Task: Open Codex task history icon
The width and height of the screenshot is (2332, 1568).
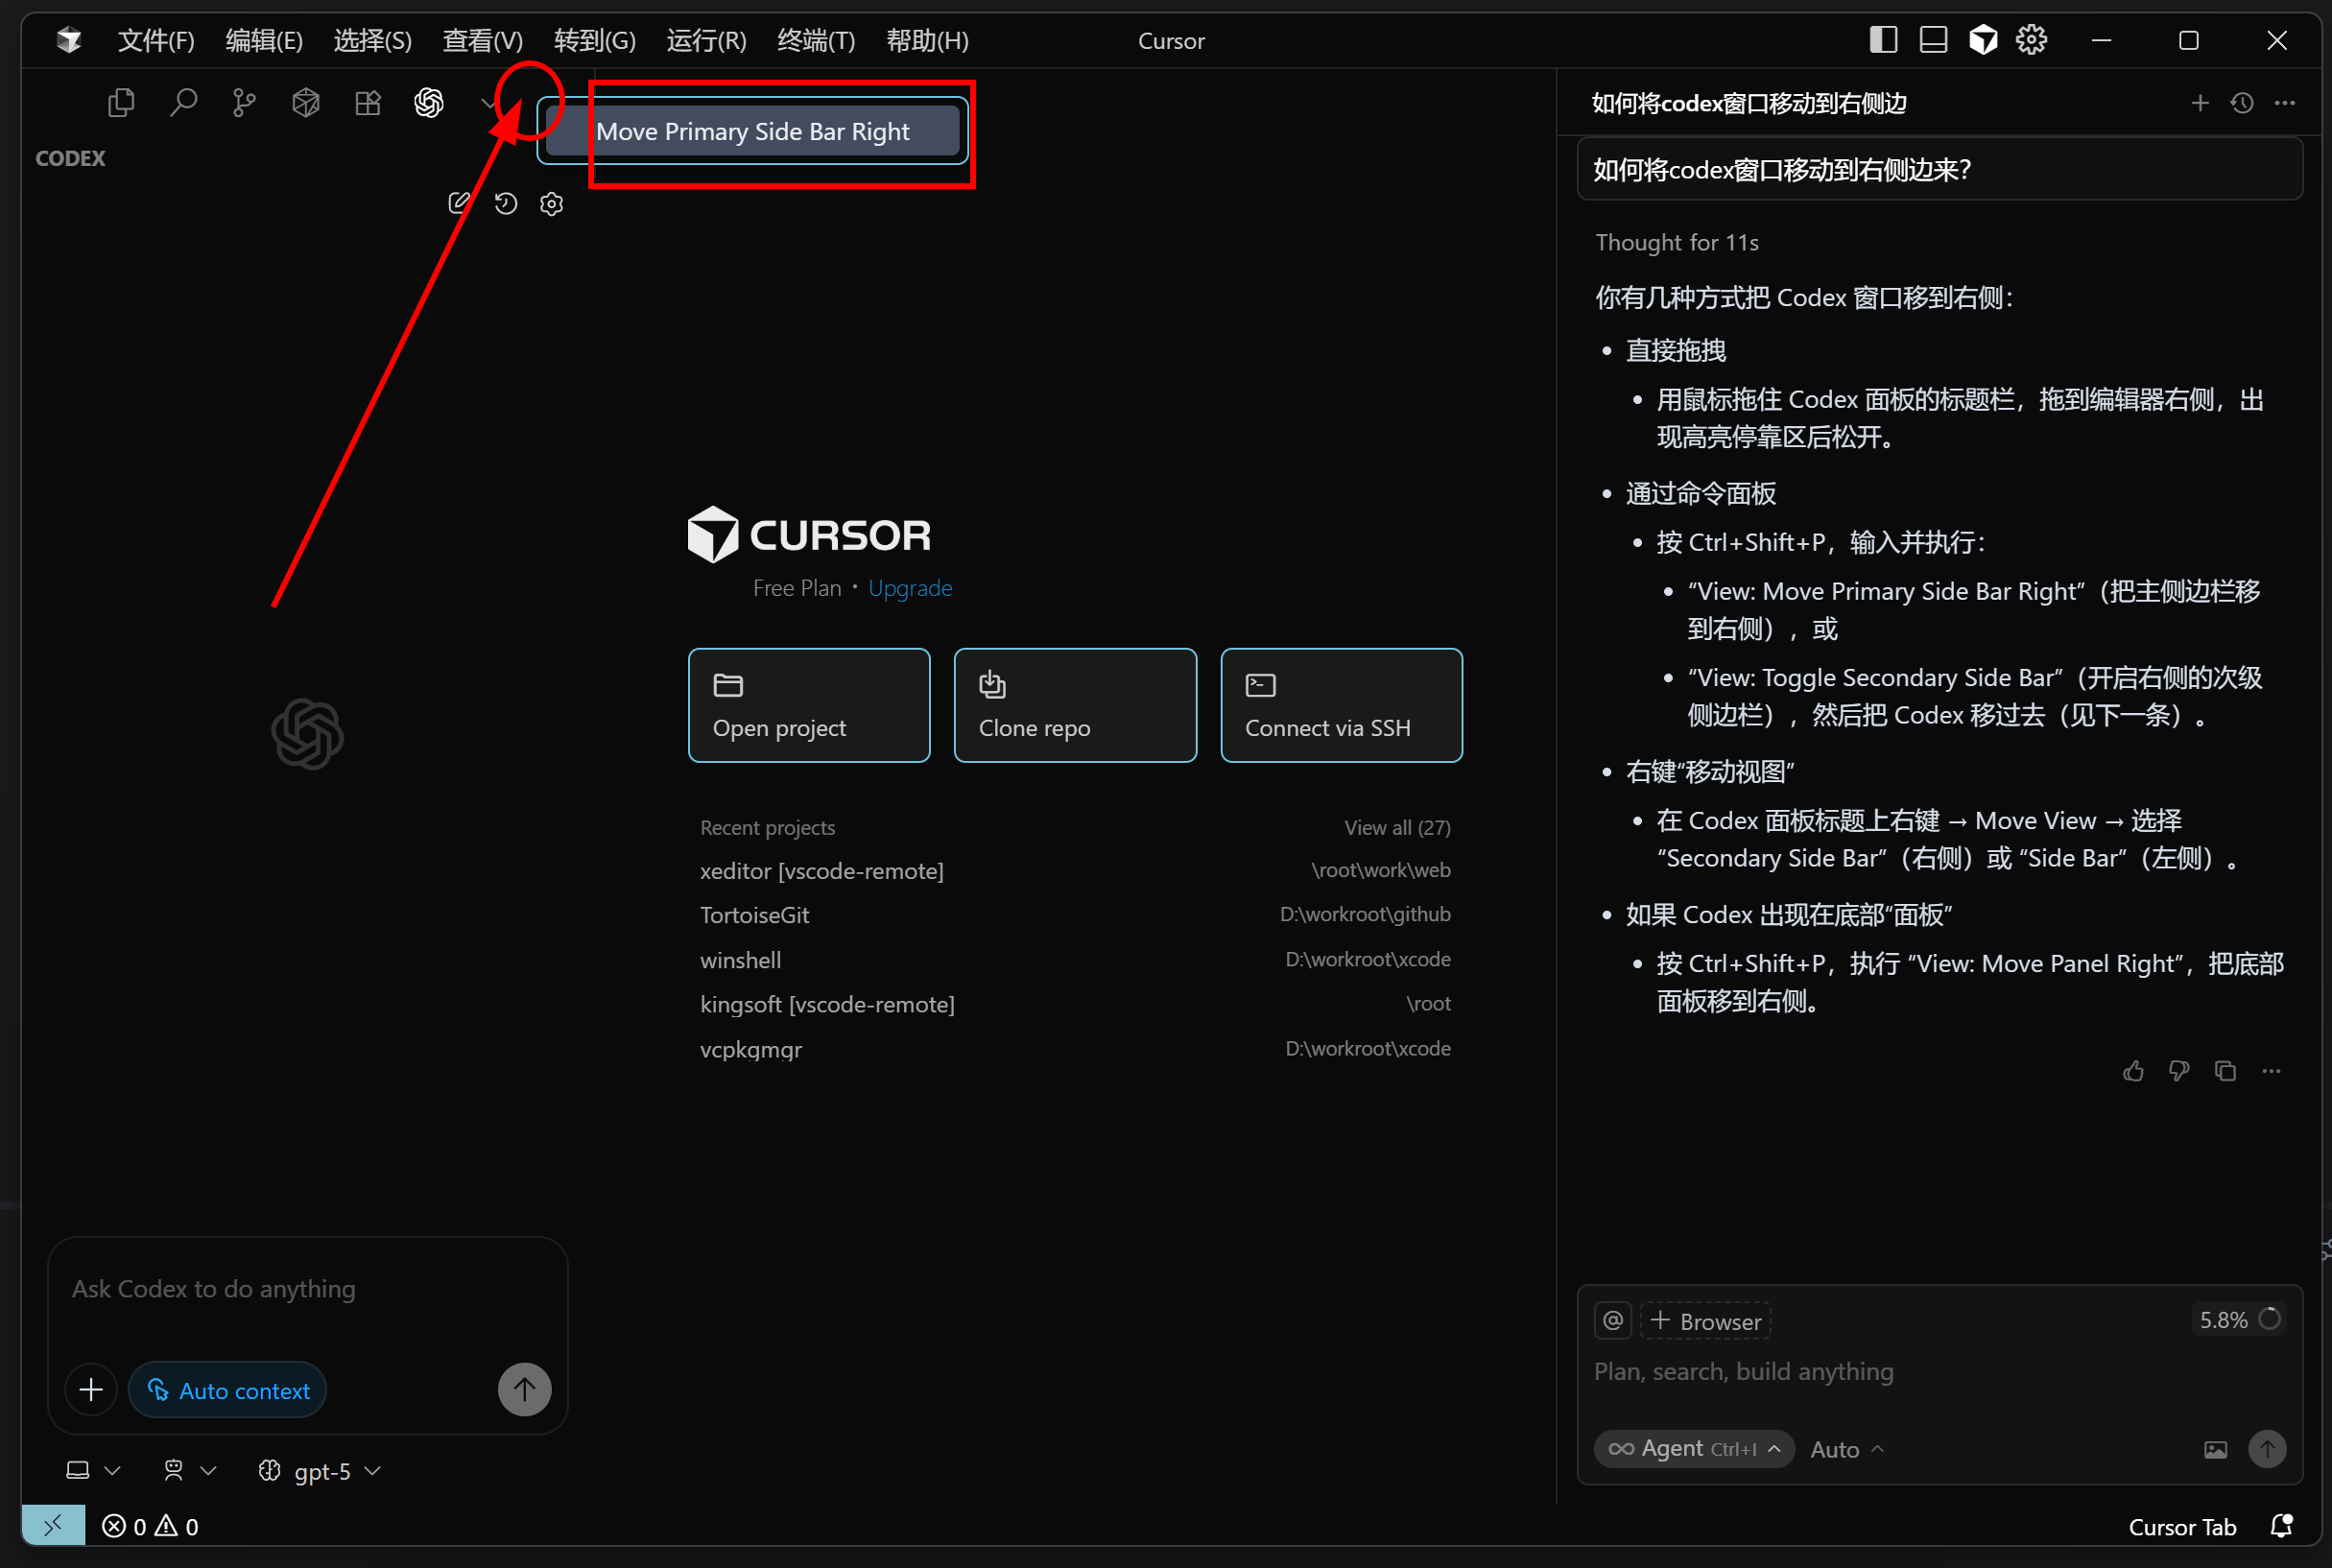Action: tap(506, 204)
